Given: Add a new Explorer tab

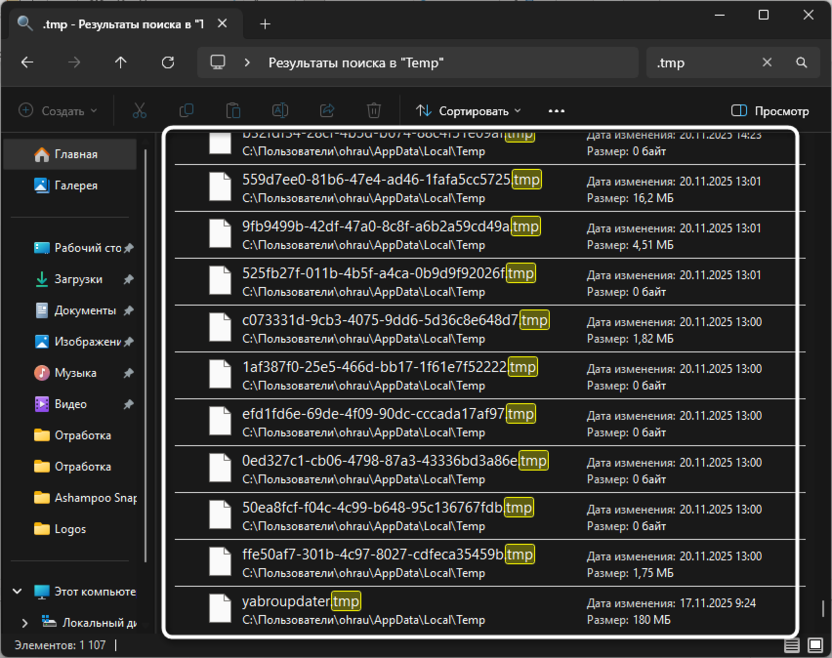Looking at the screenshot, I should click(265, 23).
